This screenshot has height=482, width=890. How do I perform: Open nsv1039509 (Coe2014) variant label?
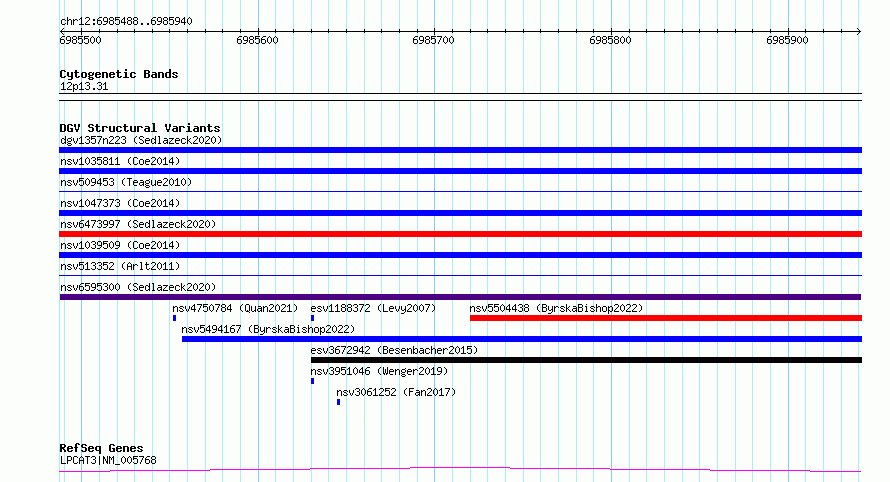(x=120, y=245)
